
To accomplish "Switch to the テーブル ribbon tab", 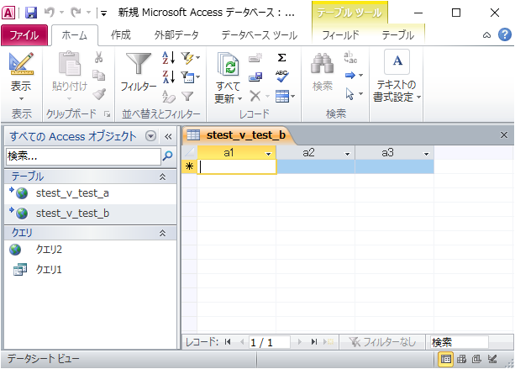I will (398, 35).
